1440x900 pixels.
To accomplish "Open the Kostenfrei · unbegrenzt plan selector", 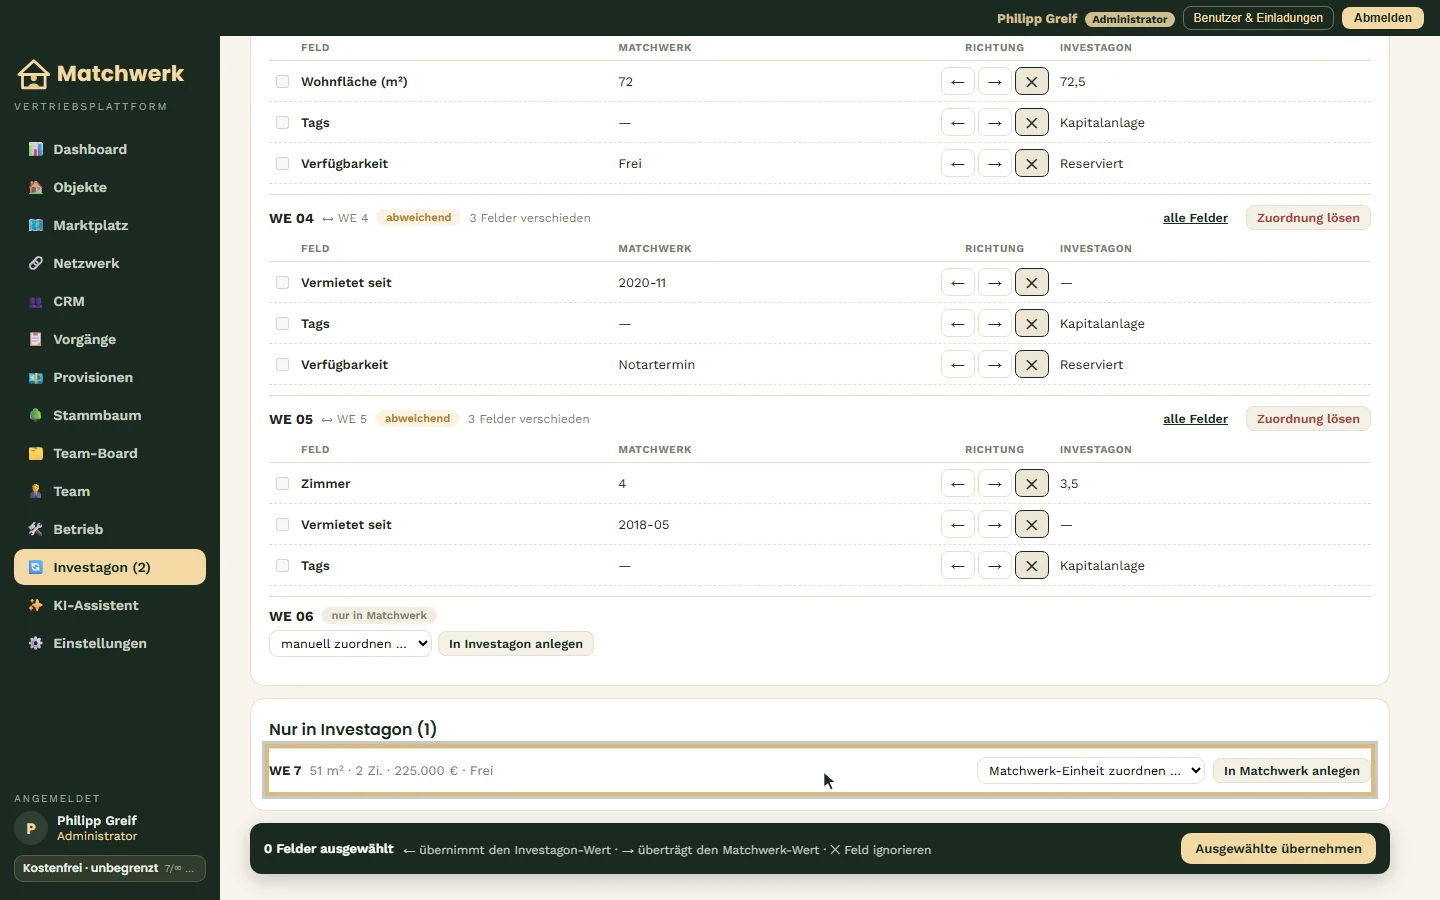I will pos(110,868).
